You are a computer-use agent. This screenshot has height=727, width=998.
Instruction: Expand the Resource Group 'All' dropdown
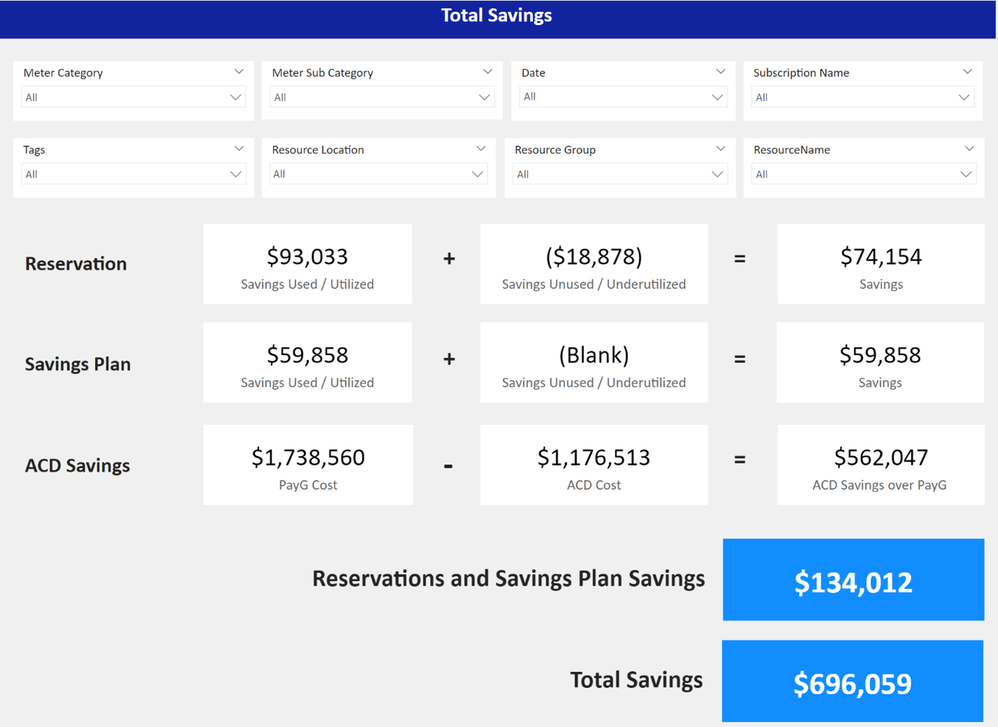[x=619, y=174]
